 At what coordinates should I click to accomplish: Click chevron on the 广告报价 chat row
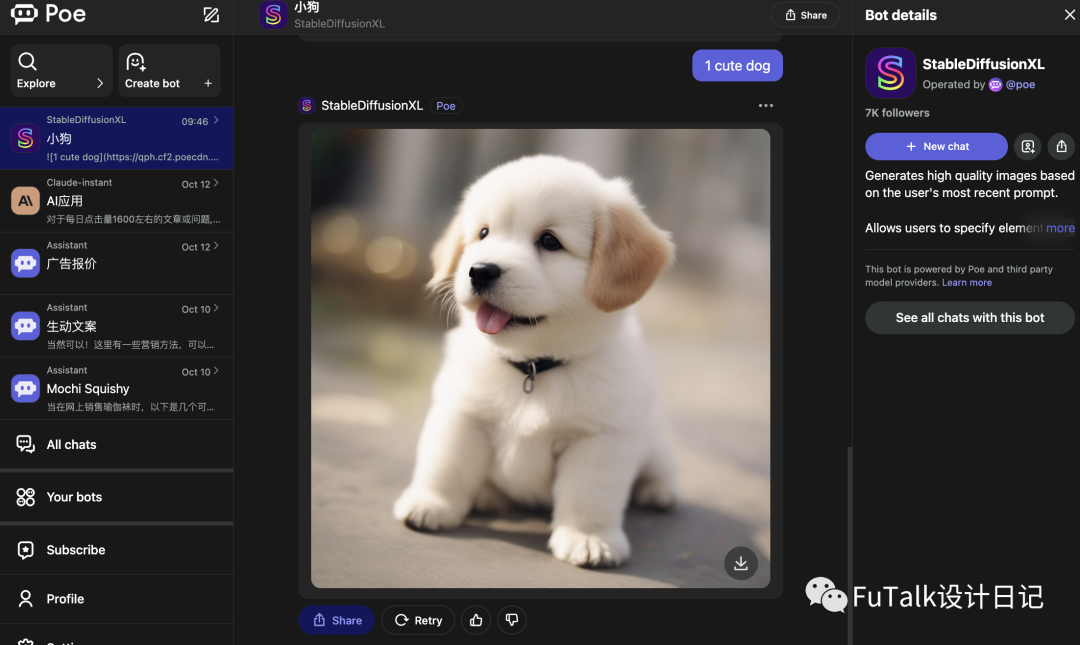[x=216, y=245]
